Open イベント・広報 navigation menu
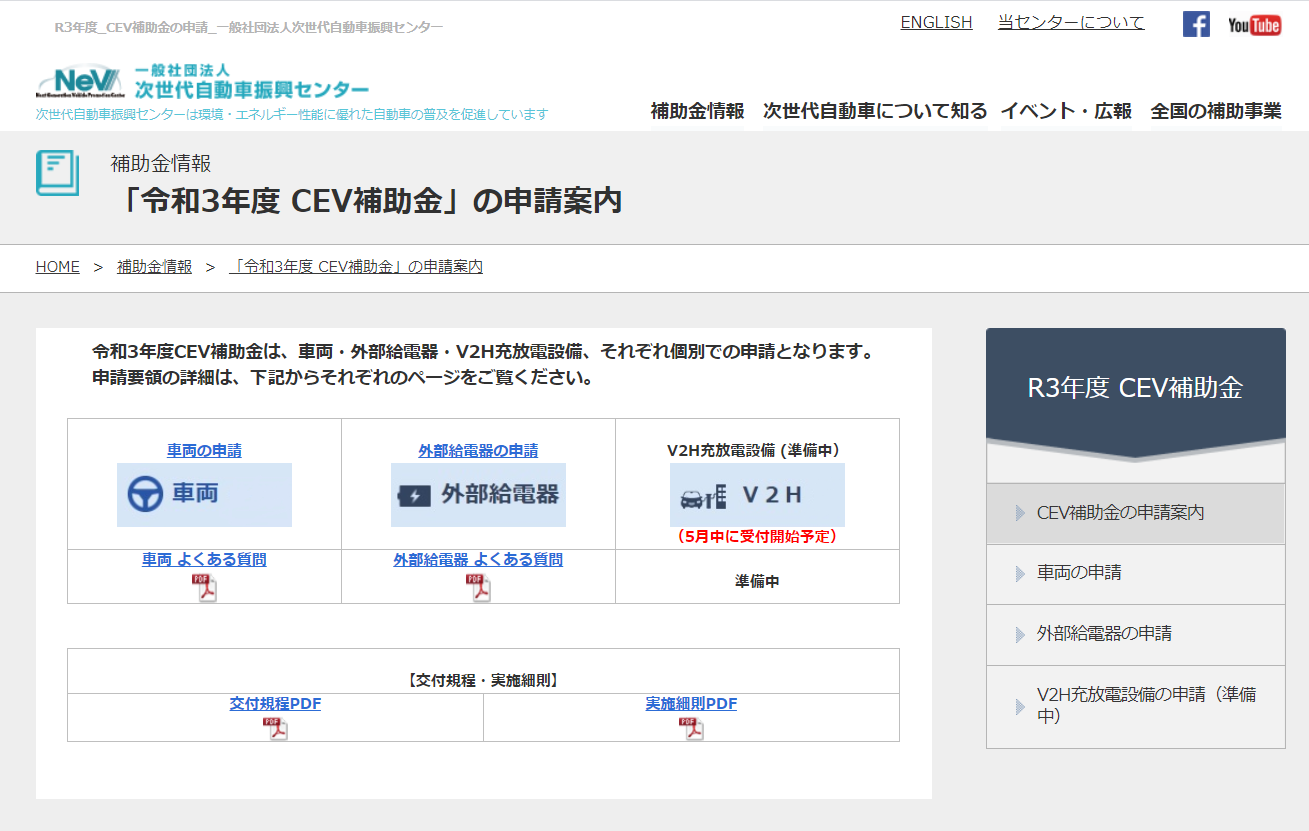The image size is (1309, 831). click(1066, 111)
